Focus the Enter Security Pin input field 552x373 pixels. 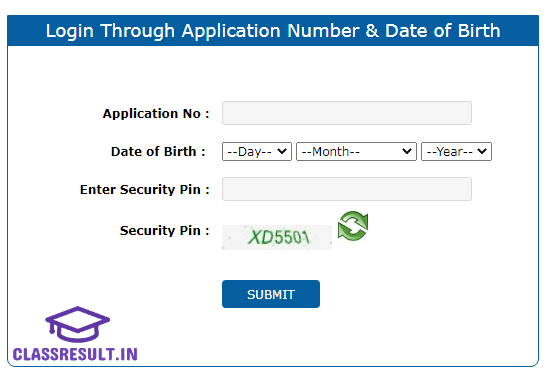click(347, 189)
